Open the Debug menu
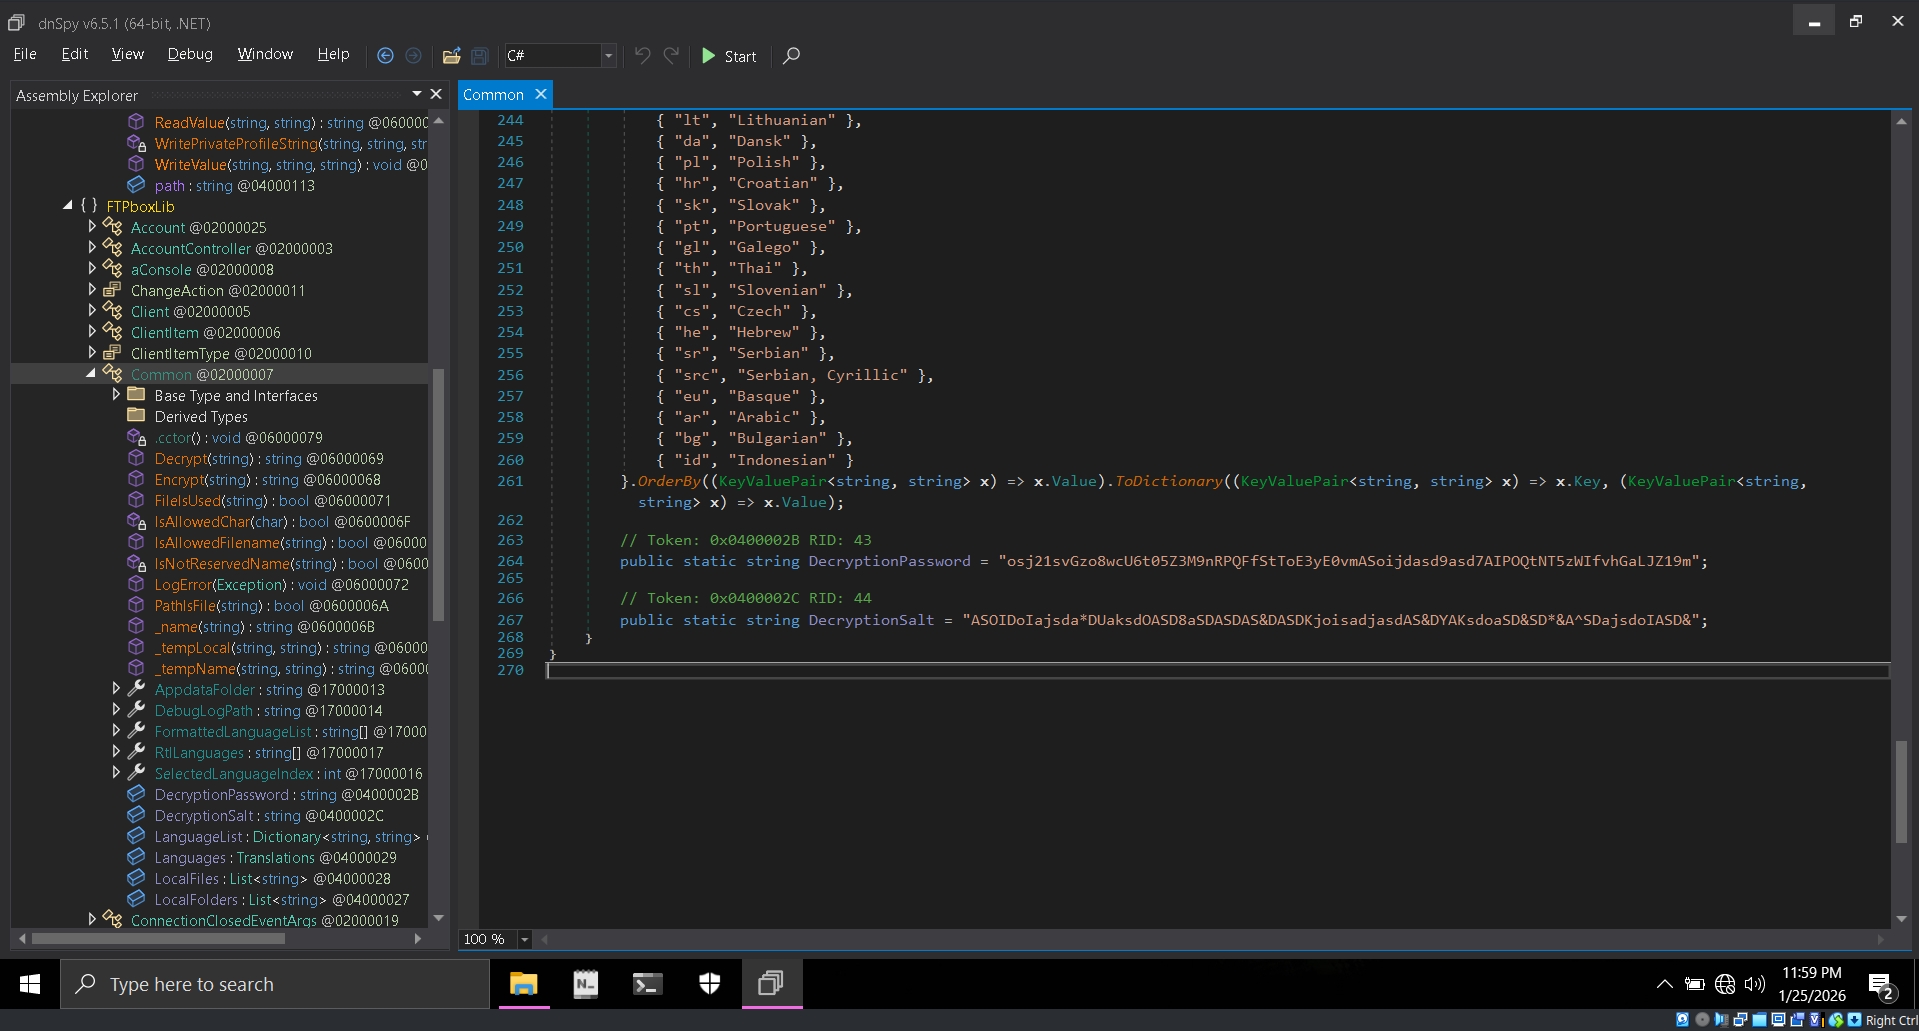Screen dimensions: 1919x1031 pos(190,54)
